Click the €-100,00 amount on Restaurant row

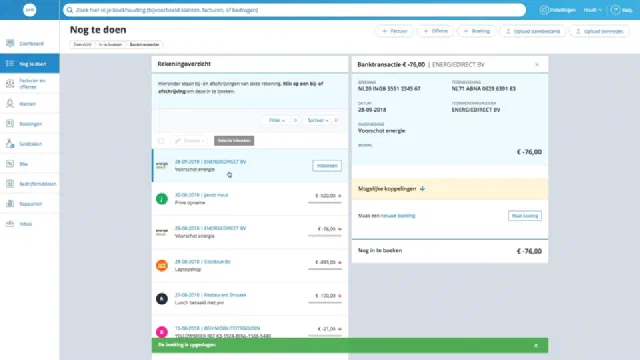pos(328,296)
